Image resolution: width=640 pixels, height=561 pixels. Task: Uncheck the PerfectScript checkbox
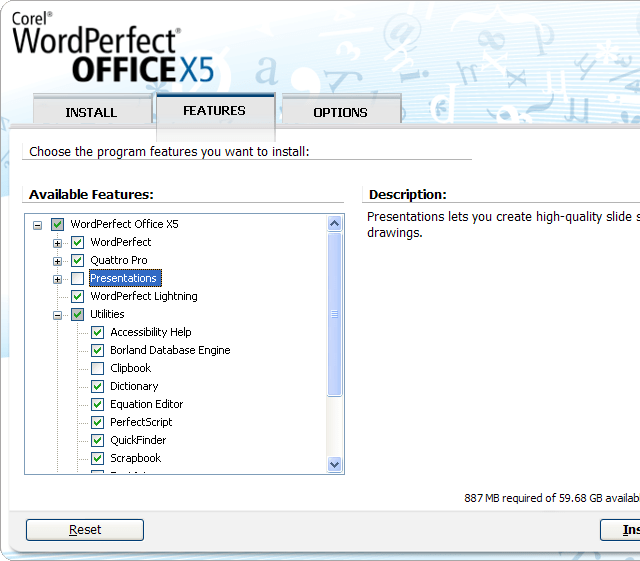(x=98, y=422)
